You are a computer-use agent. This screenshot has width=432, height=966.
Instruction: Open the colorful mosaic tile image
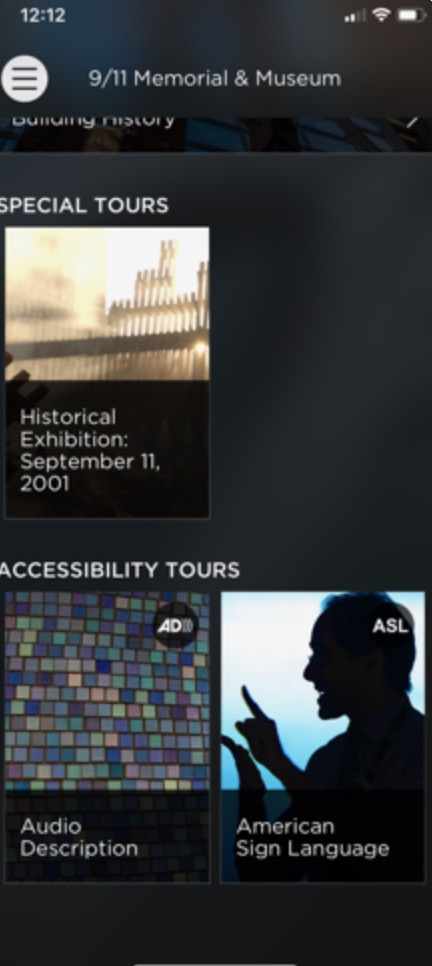(x=107, y=691)
